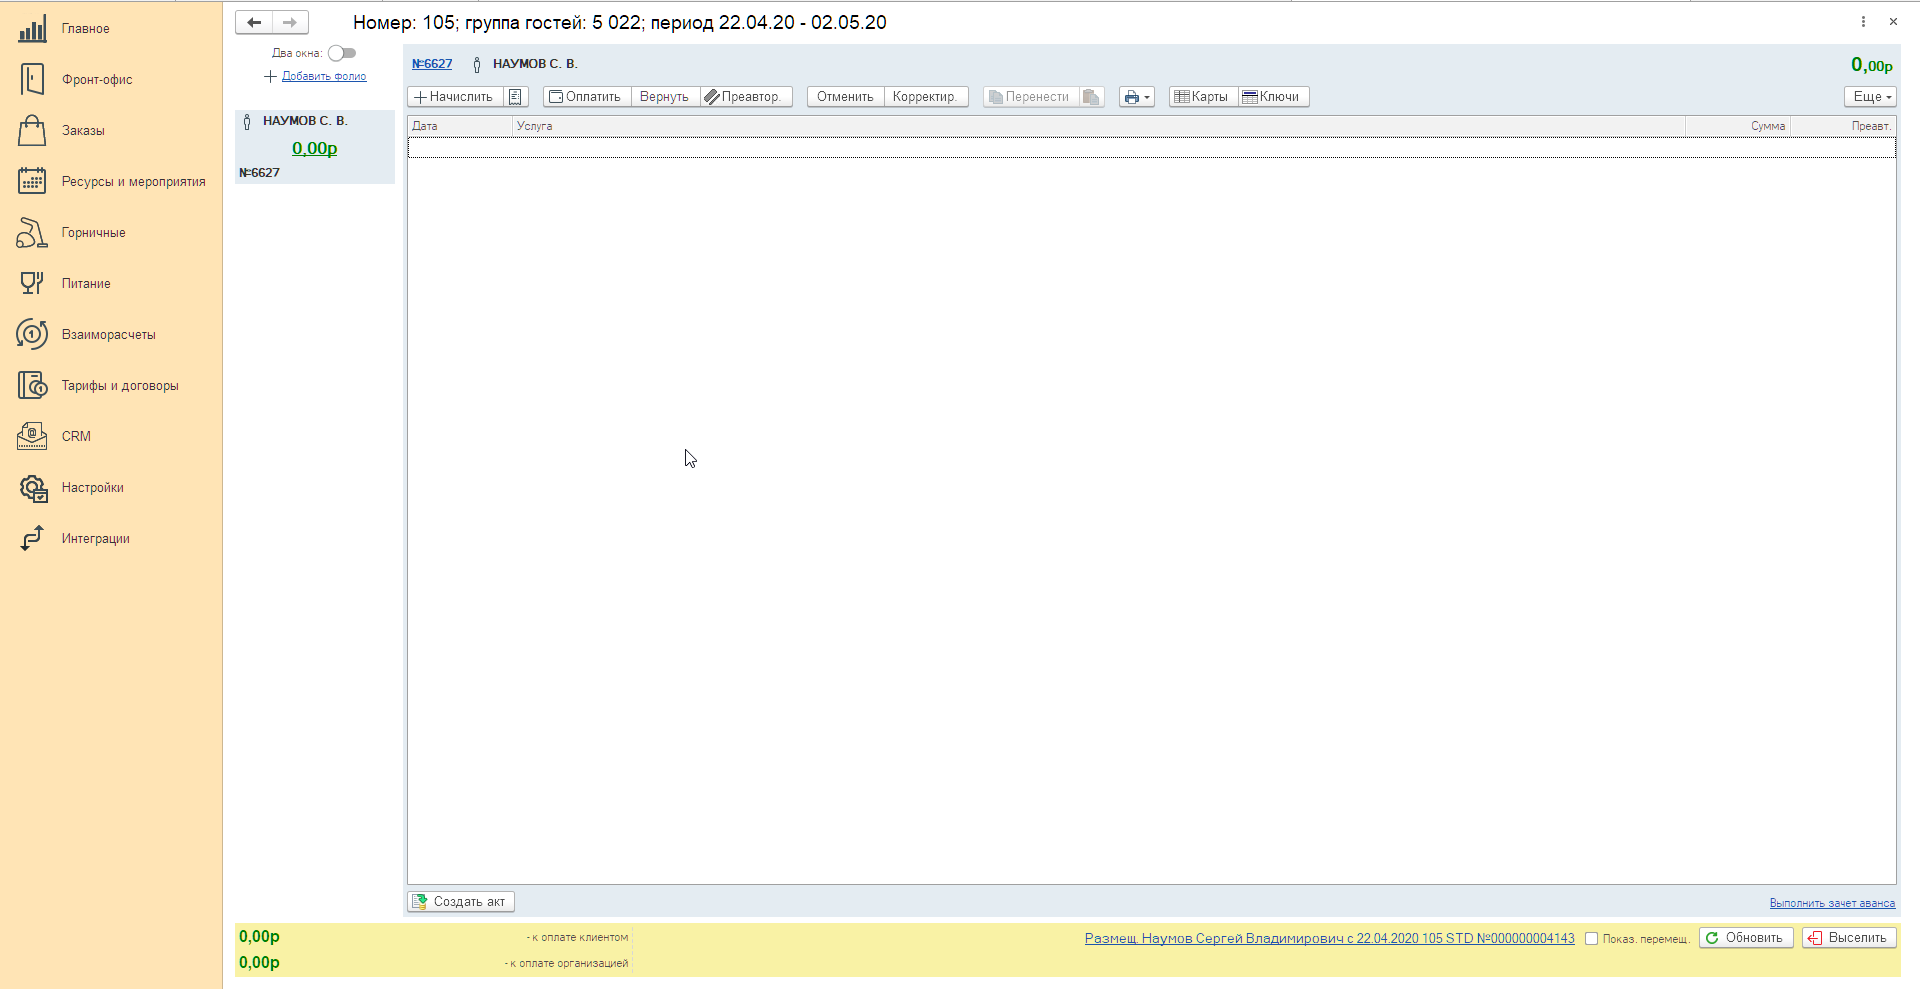Image resolution: width=1920 pixels, height=989 pixels.
Task: Select the Горничные menu item
Action: 94,233
